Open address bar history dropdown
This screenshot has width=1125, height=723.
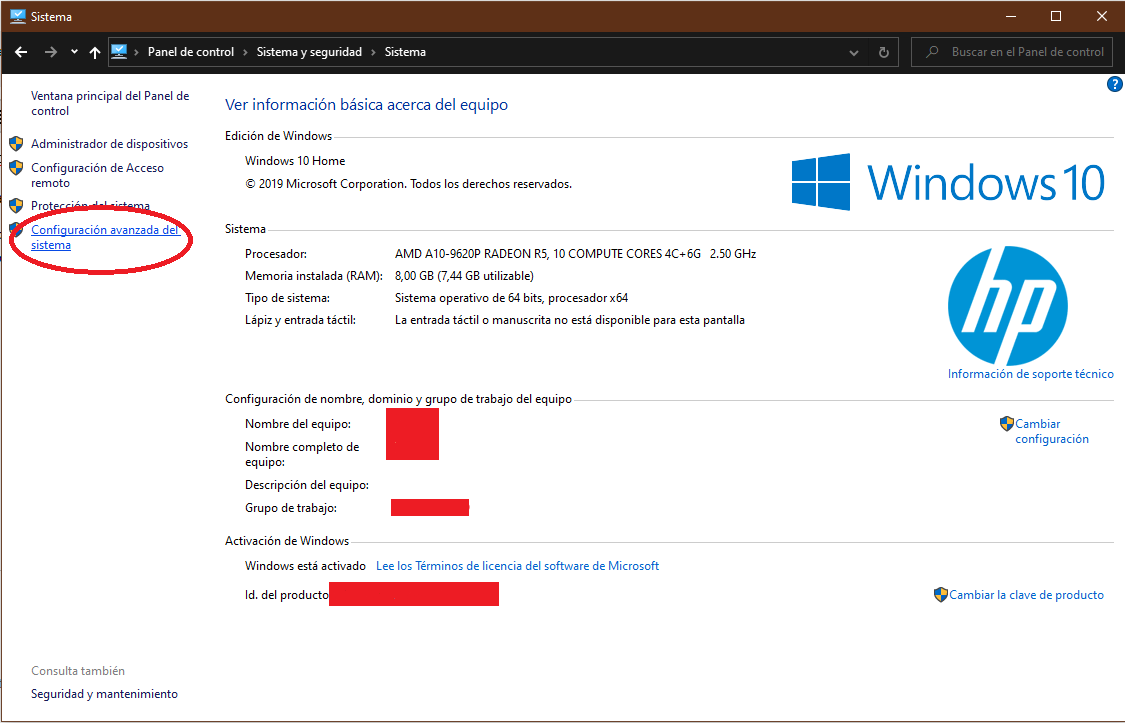pyautogui.click(x=854, y=52)
